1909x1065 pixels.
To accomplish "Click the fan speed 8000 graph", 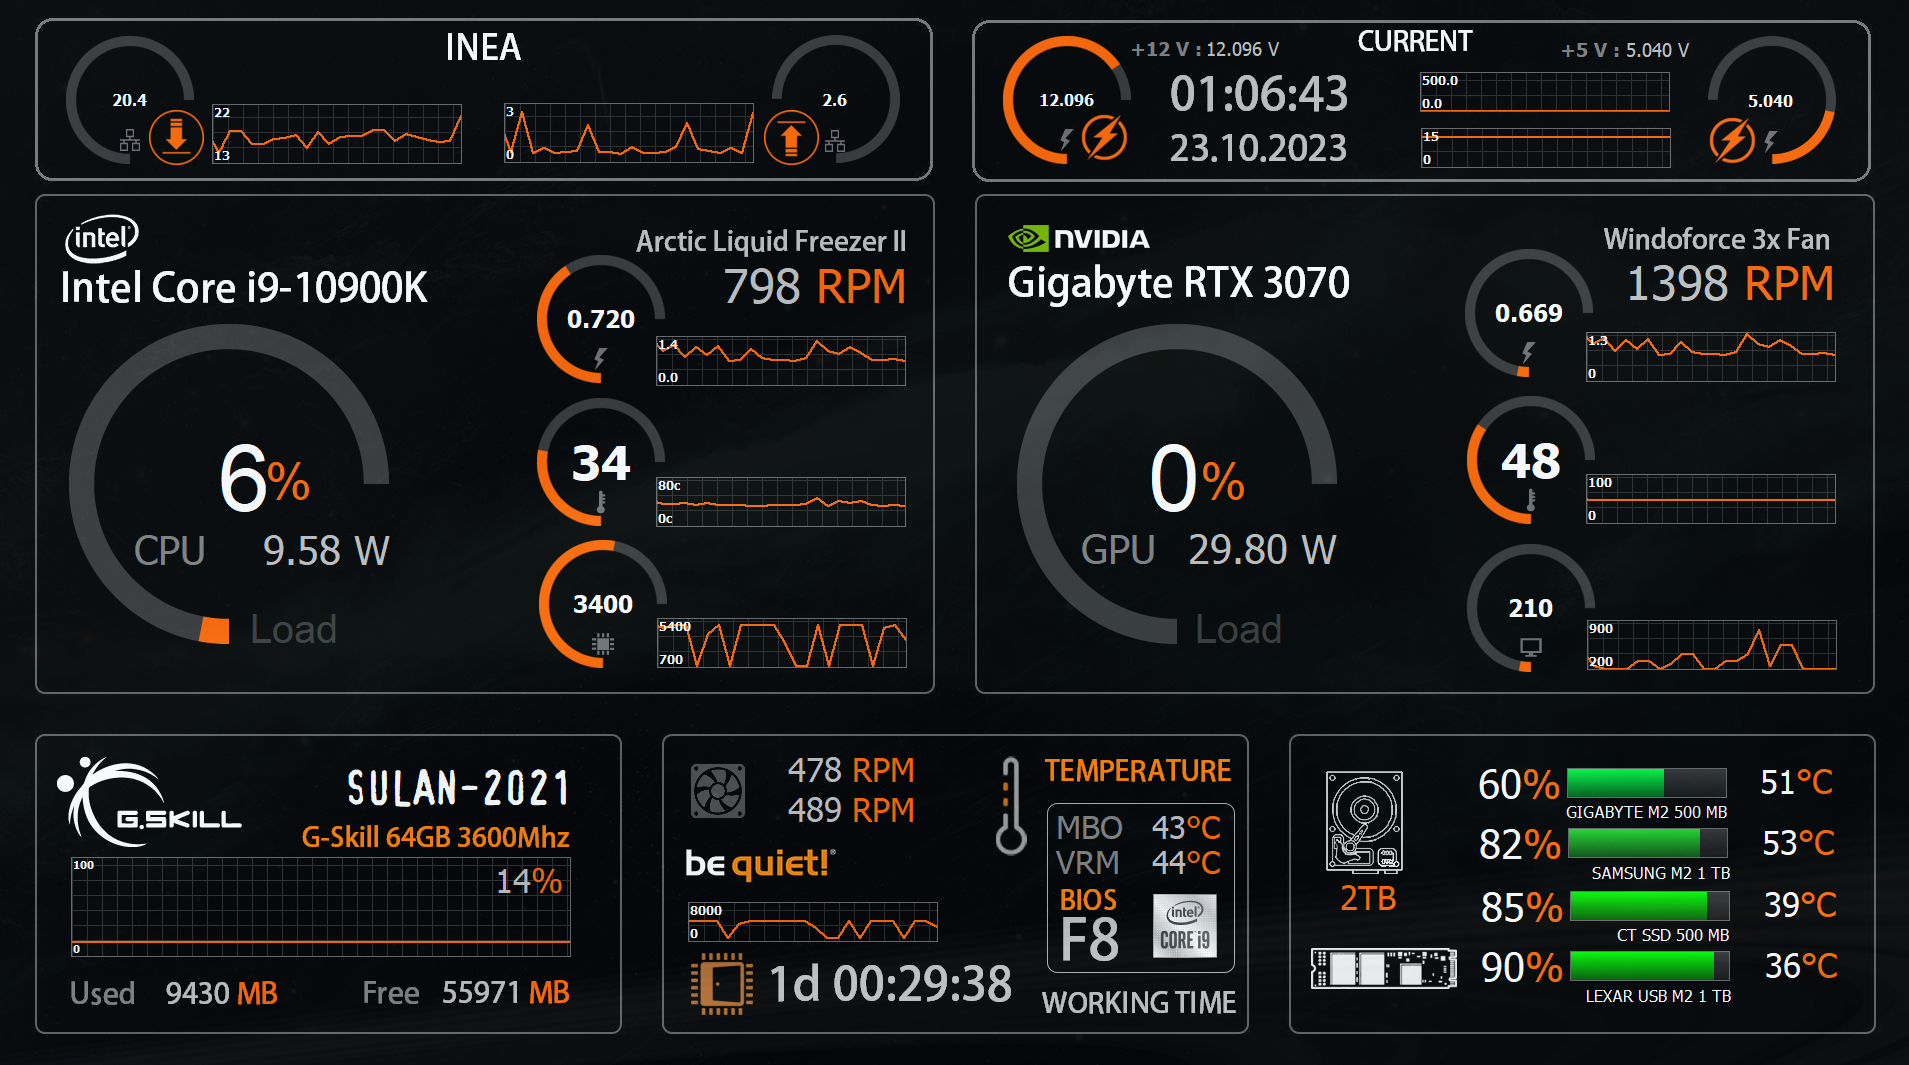I will (x=813, y=922).
